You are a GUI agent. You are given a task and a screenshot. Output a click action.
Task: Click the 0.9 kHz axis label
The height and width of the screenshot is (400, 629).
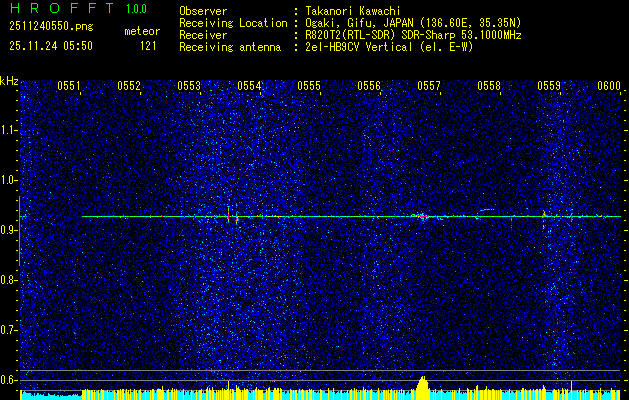[x=8, y=230]
